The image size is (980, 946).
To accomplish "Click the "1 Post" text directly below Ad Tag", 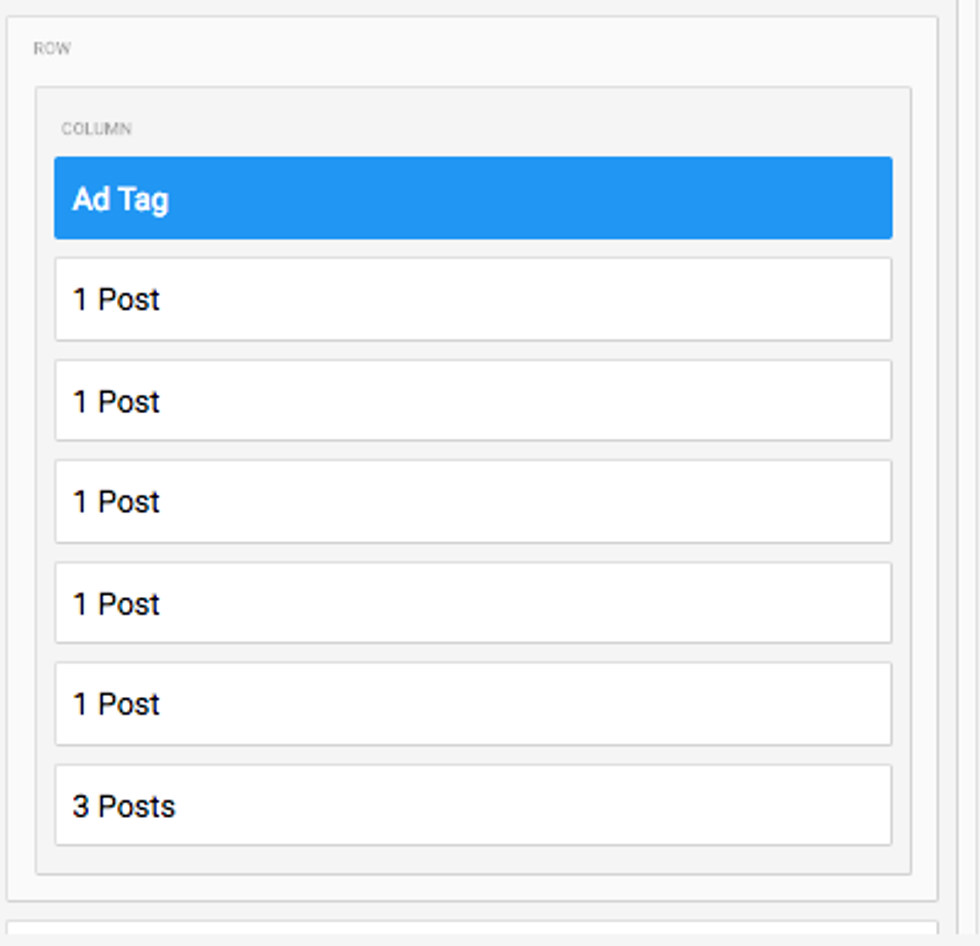I will [x=116, y=300].
